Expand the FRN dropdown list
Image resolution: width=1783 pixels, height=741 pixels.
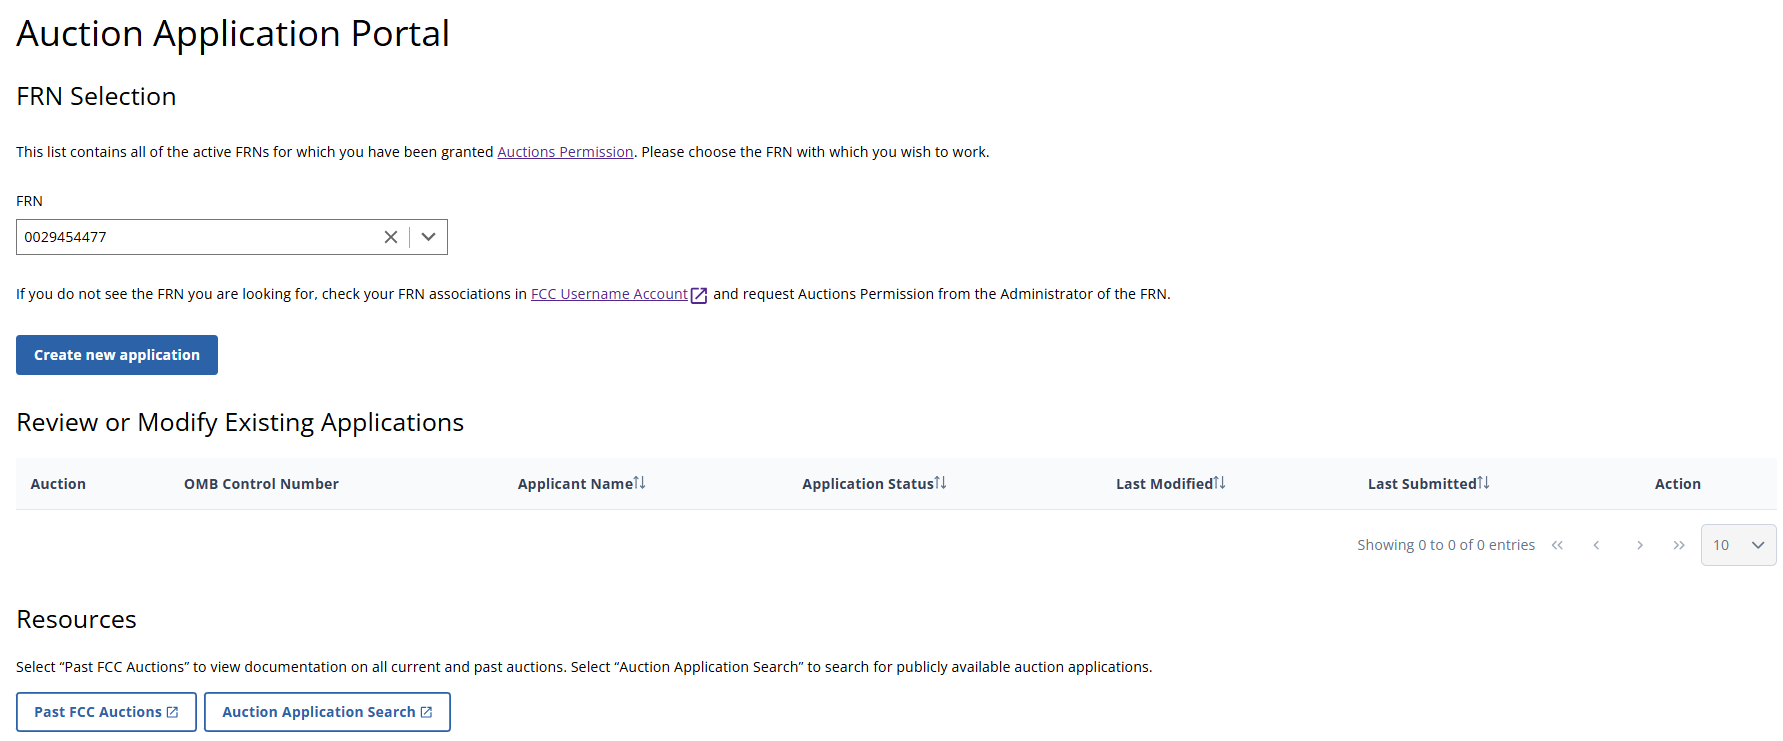429,237
